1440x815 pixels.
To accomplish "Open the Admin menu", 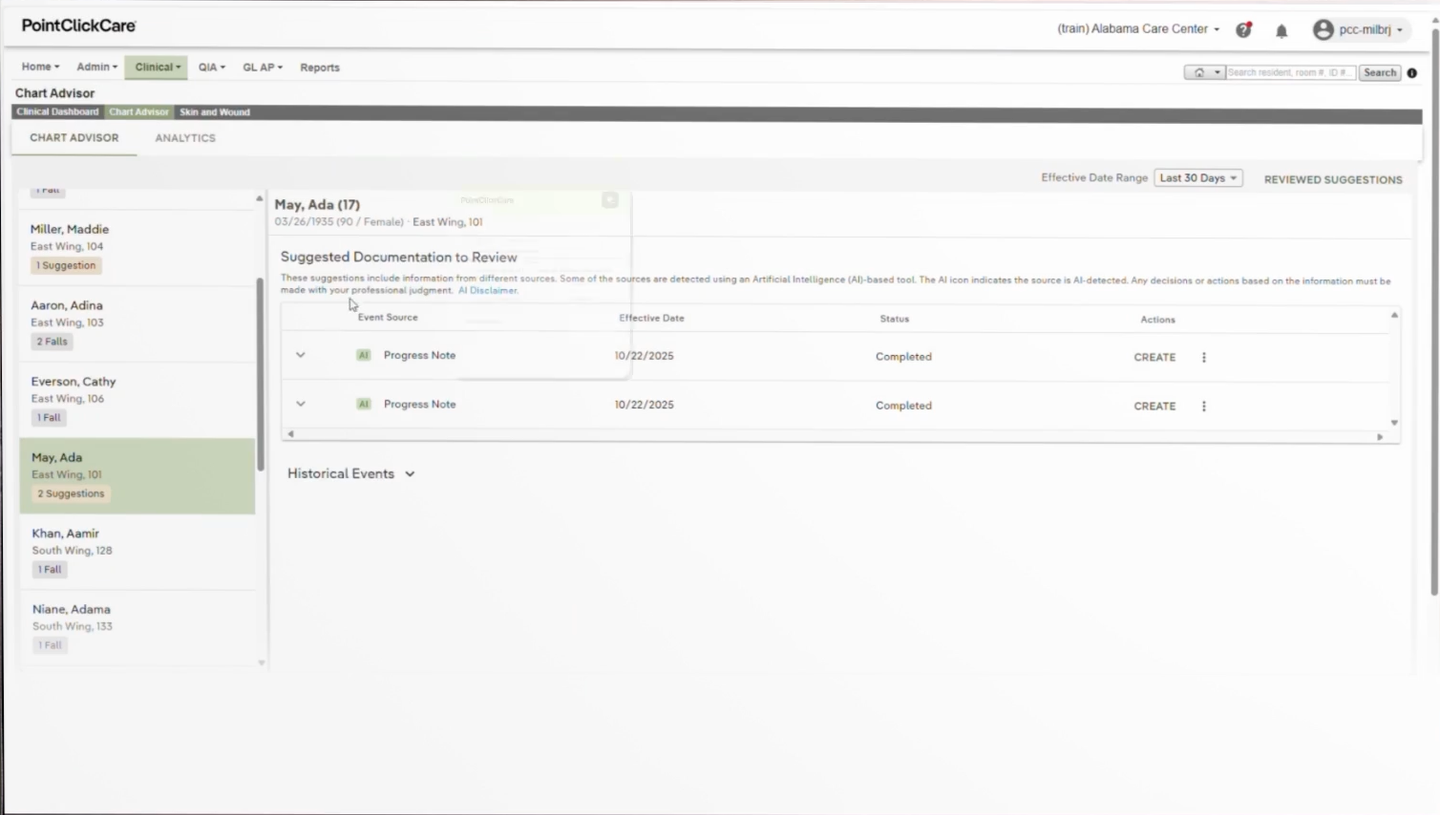I will point(97,67).
